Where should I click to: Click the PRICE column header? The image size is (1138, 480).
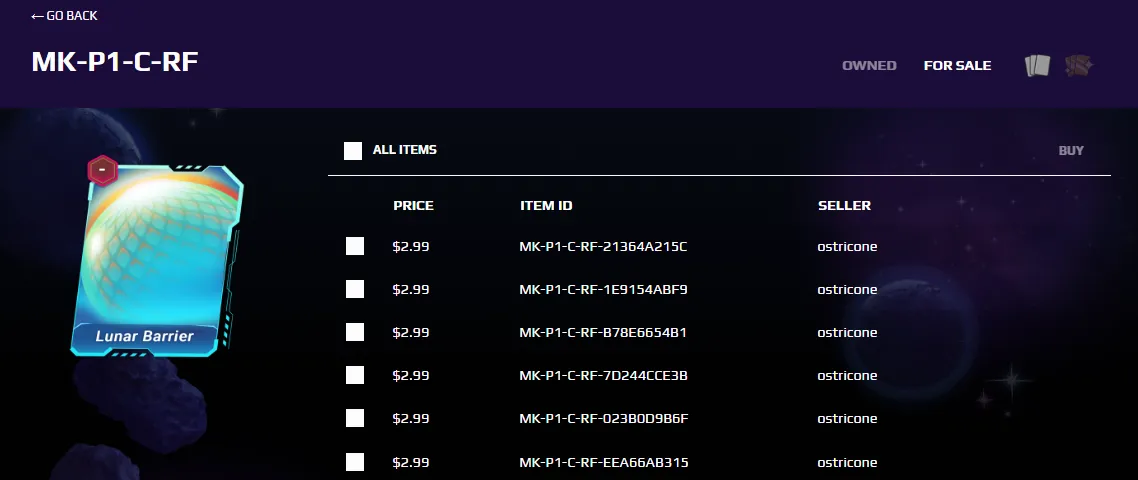(x=413, y=206)
